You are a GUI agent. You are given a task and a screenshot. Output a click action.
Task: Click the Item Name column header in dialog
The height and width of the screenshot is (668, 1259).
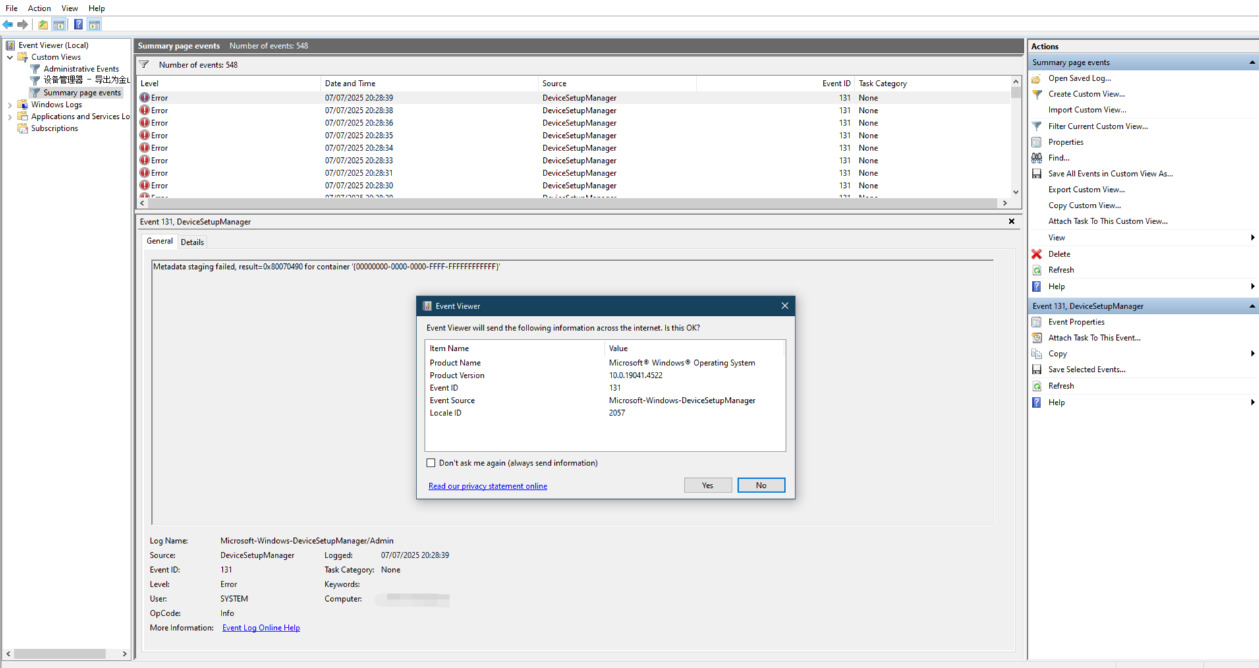click(516, 348)
